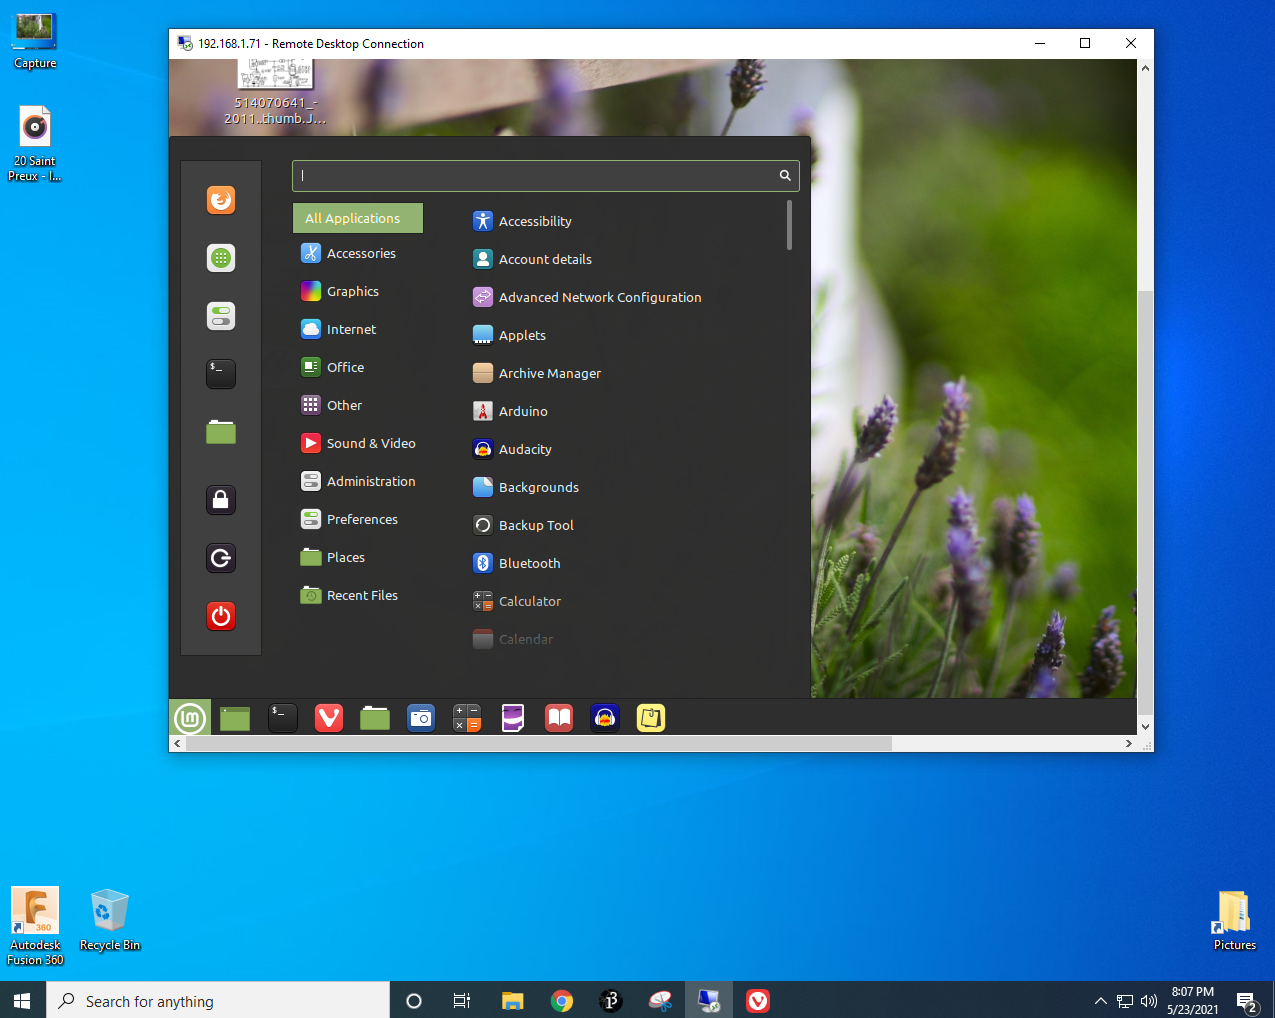Open Files folder in menu favorites sidebar
Viewport: 1275px width, 1018px height.
point(221,432)
